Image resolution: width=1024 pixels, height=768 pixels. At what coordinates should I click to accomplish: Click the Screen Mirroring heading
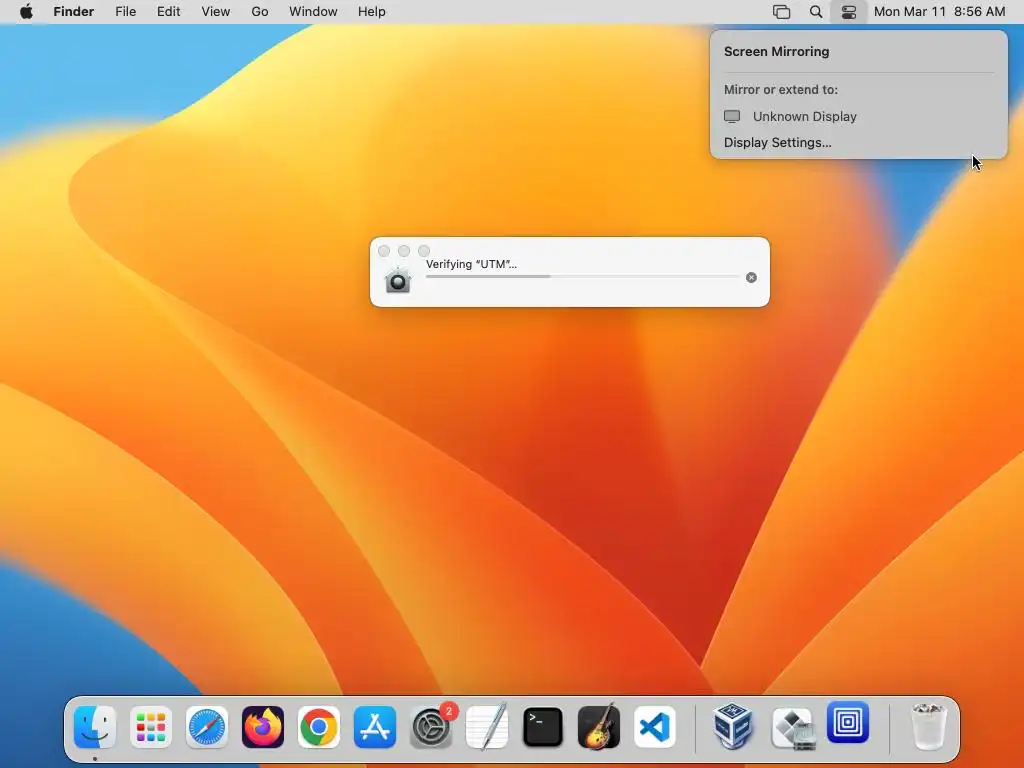click(x=776, y=52)
